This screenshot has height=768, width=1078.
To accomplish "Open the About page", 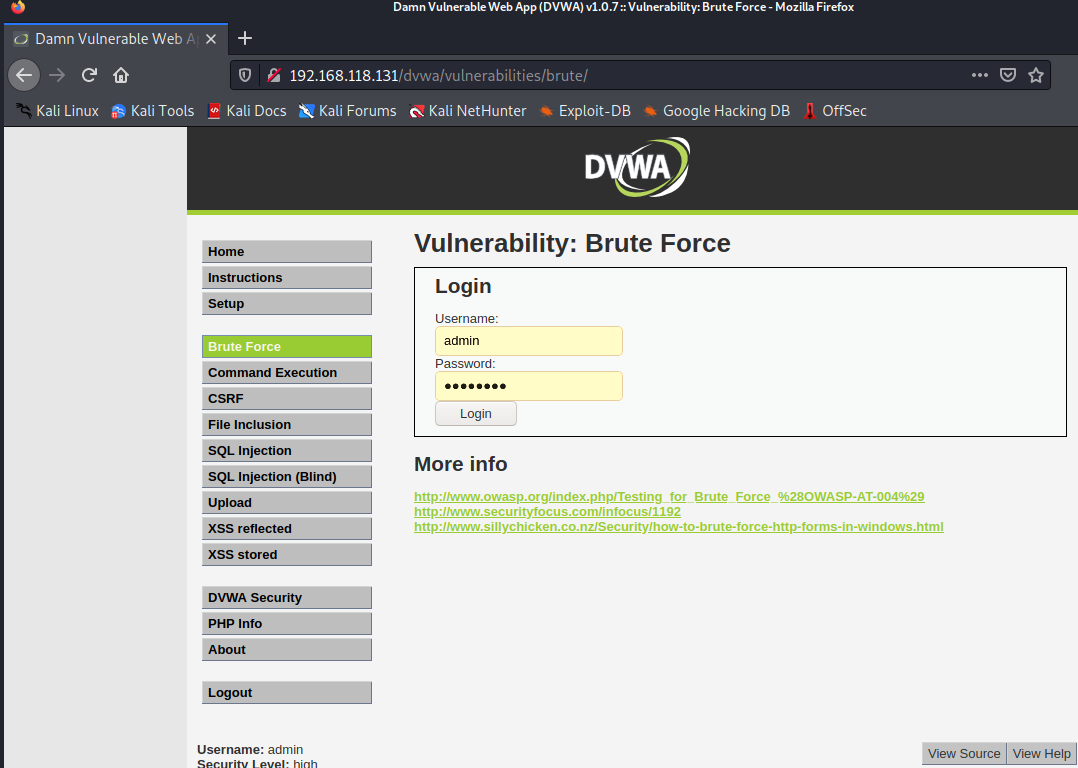I will [287, 650].
